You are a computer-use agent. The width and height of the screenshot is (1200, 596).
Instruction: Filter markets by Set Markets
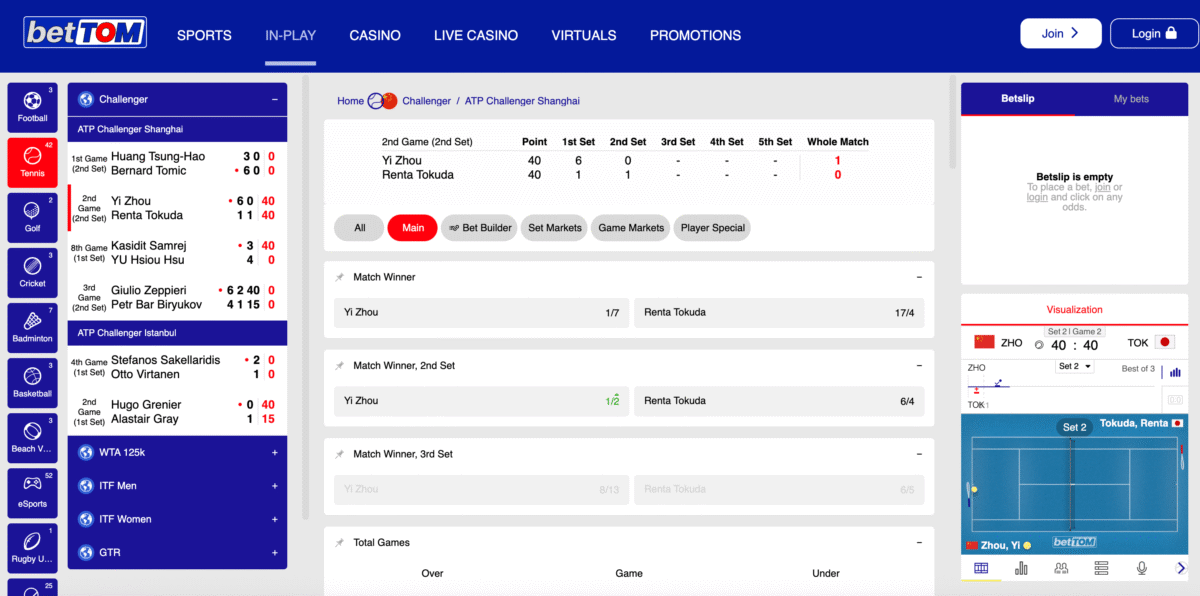[555, 228]
